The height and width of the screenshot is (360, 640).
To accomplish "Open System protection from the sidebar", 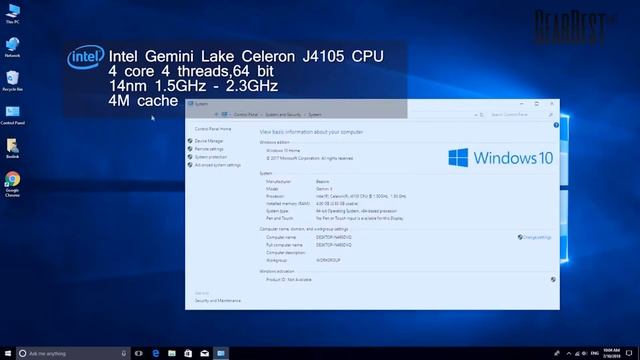I will (x=211, y=157).
